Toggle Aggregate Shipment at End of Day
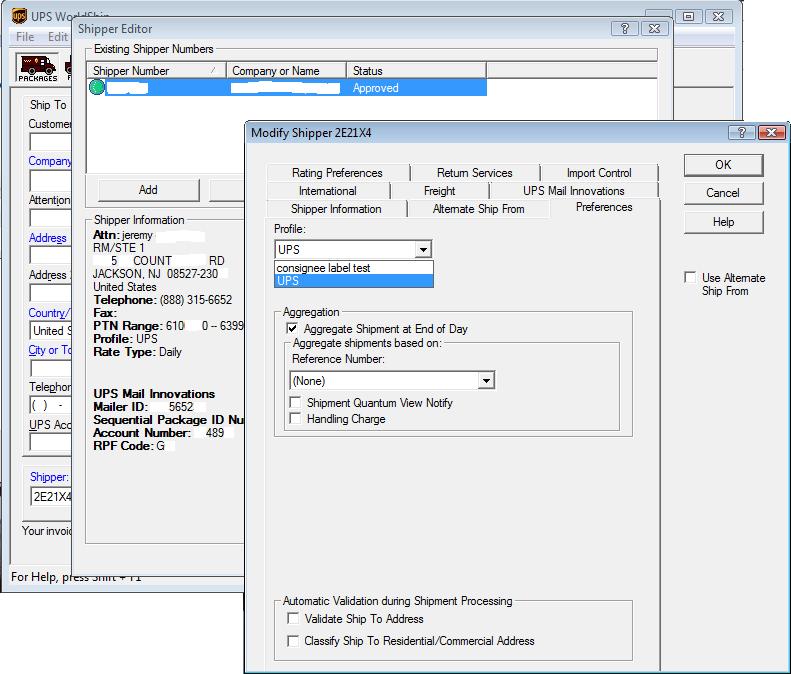791x674 pixels. (x=292, y=328)
